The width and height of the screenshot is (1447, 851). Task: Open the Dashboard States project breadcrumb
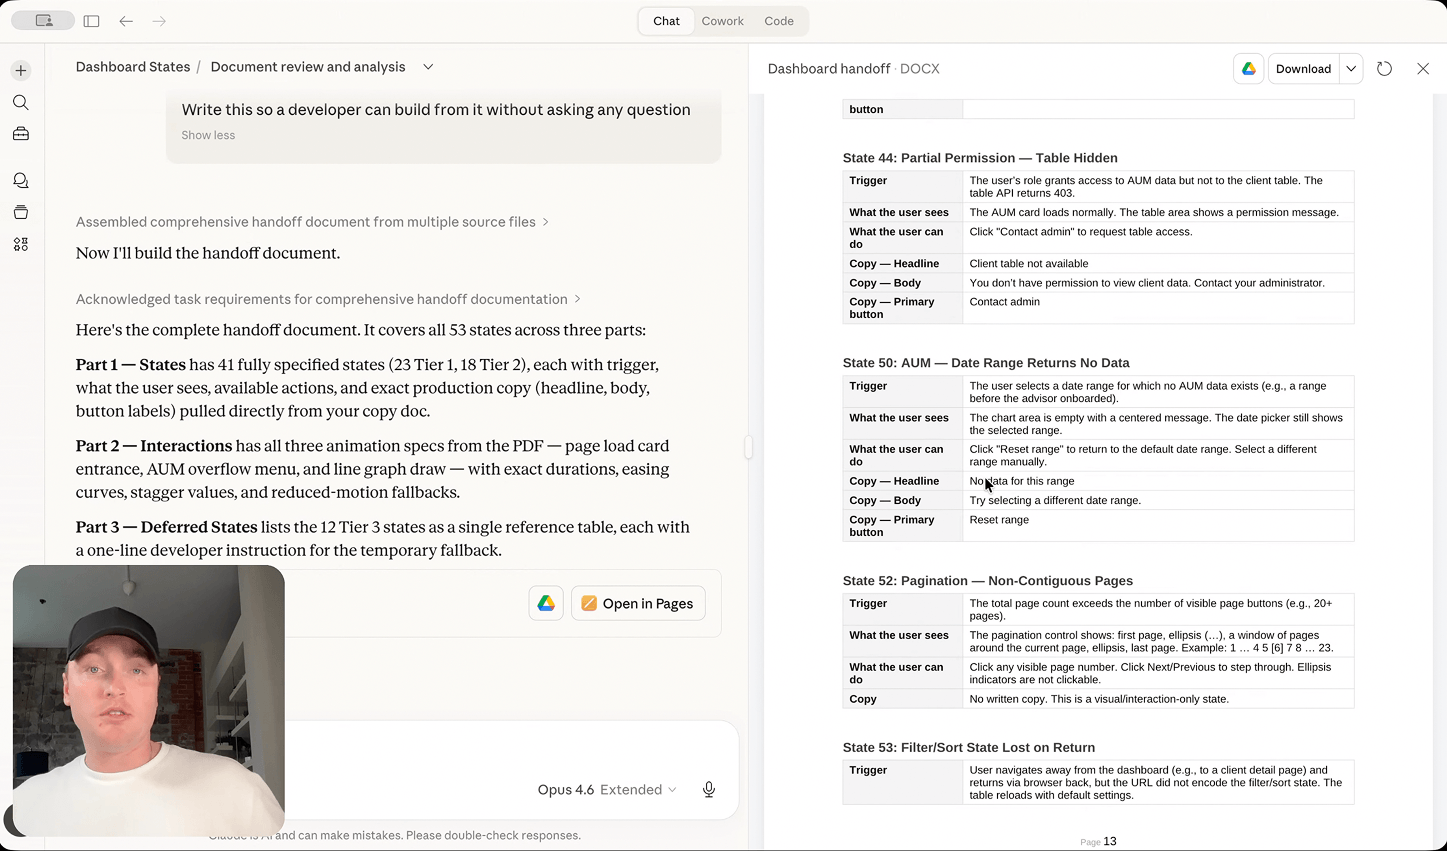coord(133,67)
